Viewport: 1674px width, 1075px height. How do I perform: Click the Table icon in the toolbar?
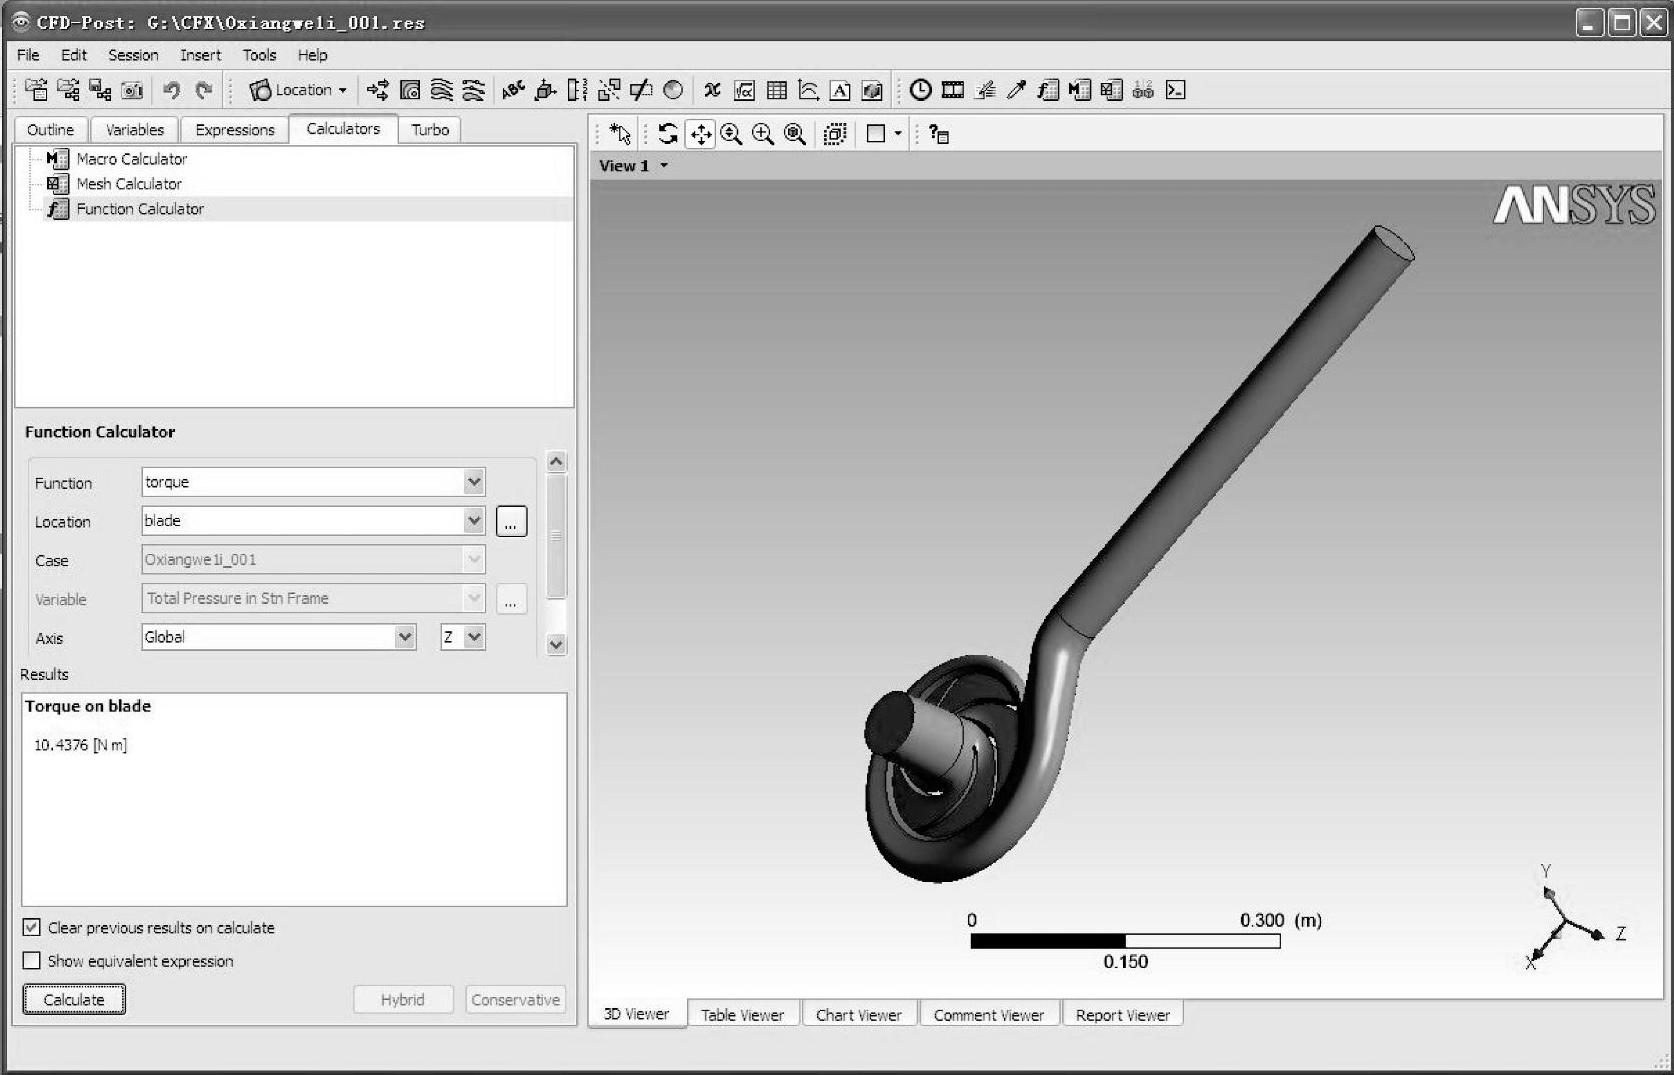[776, 90]
